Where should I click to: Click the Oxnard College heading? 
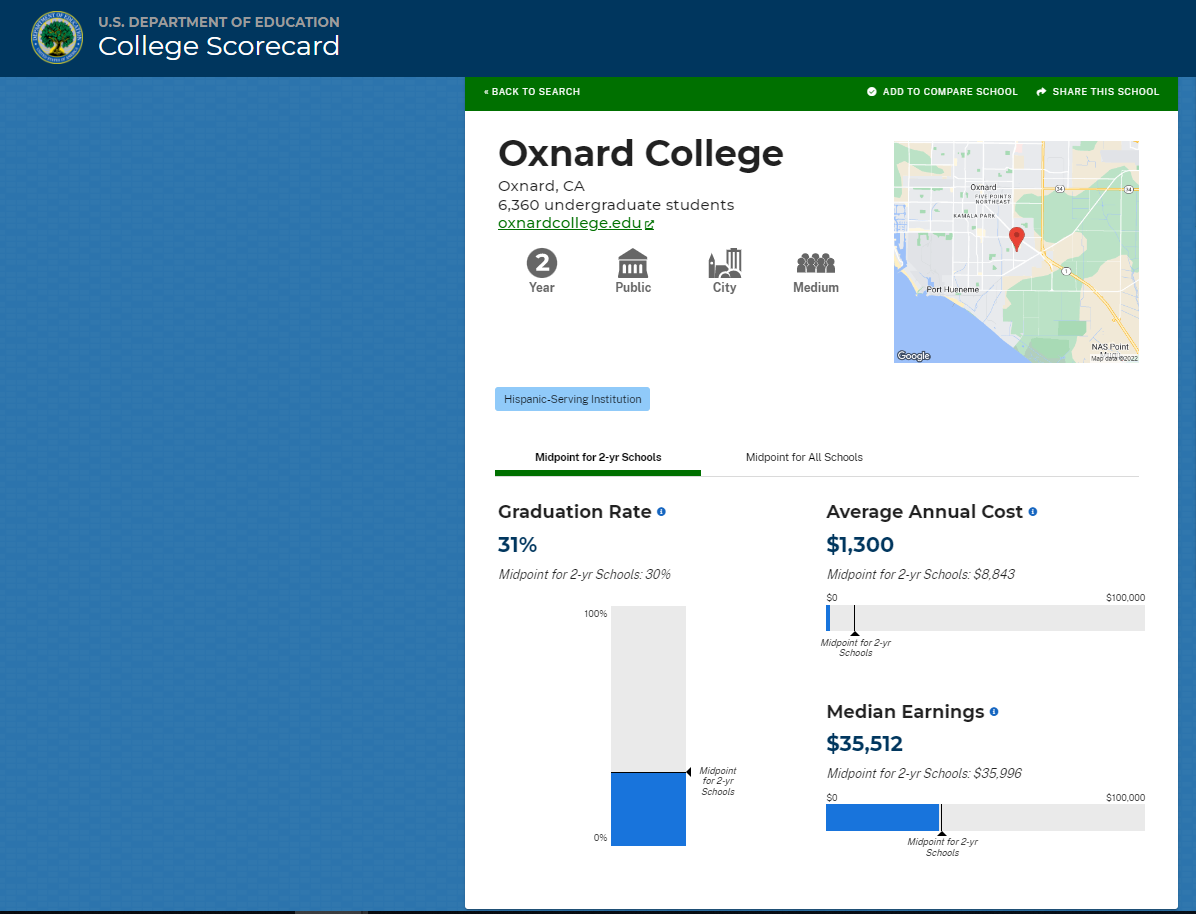pos(641,153)
